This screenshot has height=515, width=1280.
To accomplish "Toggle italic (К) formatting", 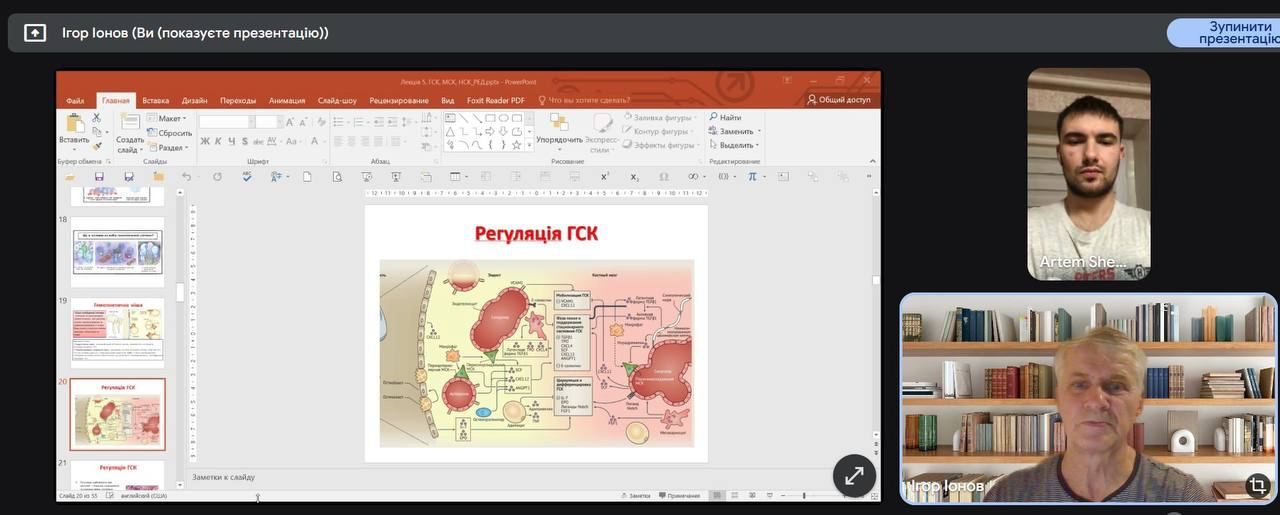I will coord(218,141).
